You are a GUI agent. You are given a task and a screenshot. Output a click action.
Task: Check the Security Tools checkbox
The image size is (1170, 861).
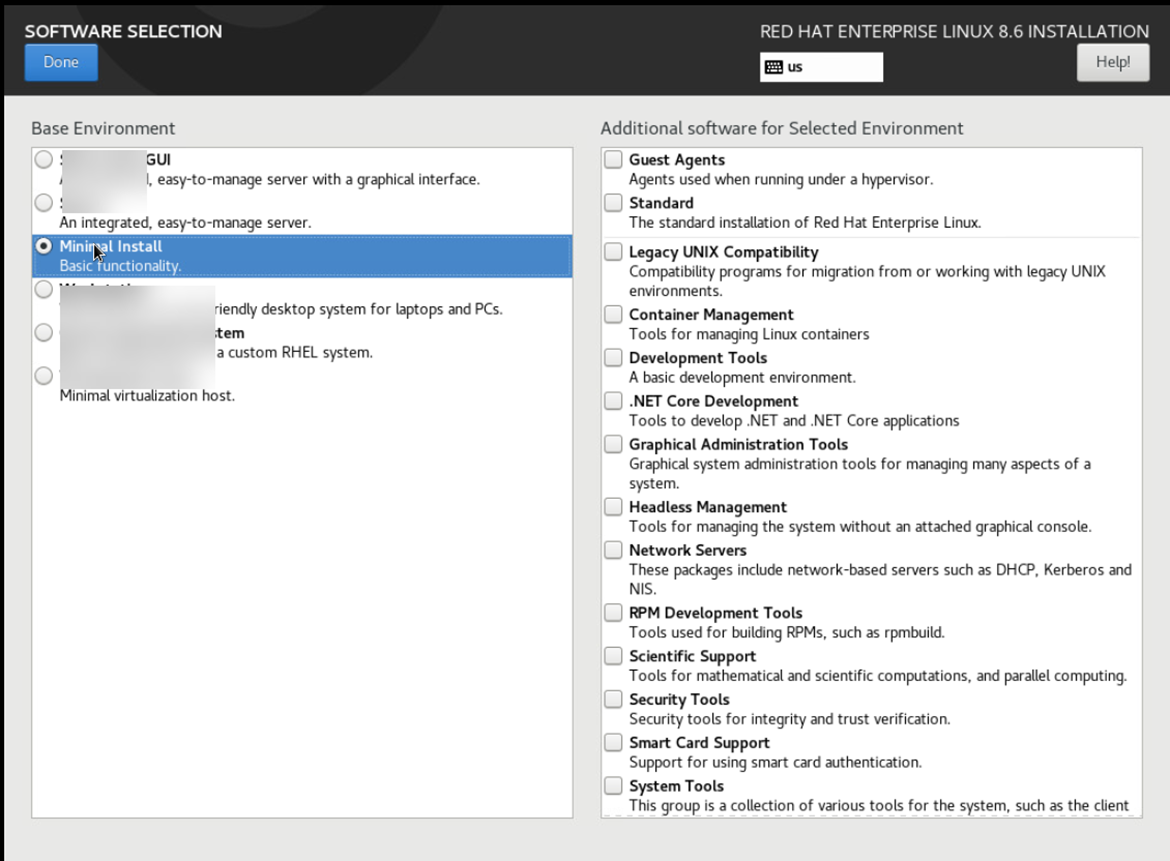click(613, 699)
